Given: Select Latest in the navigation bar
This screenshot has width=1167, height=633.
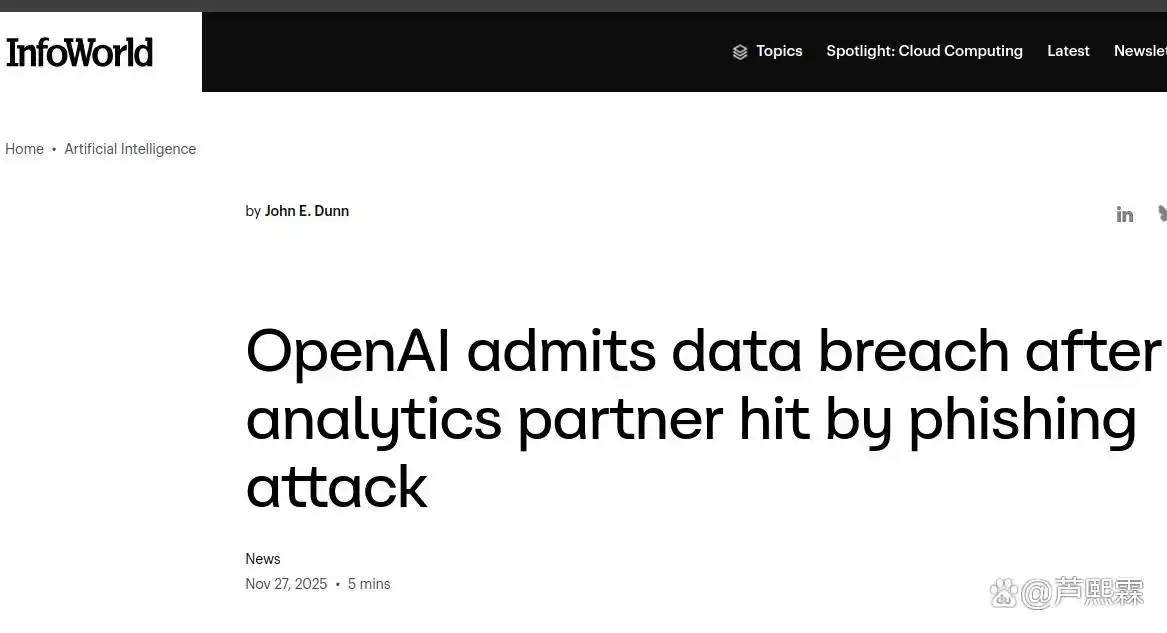Looking at the screenshot, I should click(1068, 51).
